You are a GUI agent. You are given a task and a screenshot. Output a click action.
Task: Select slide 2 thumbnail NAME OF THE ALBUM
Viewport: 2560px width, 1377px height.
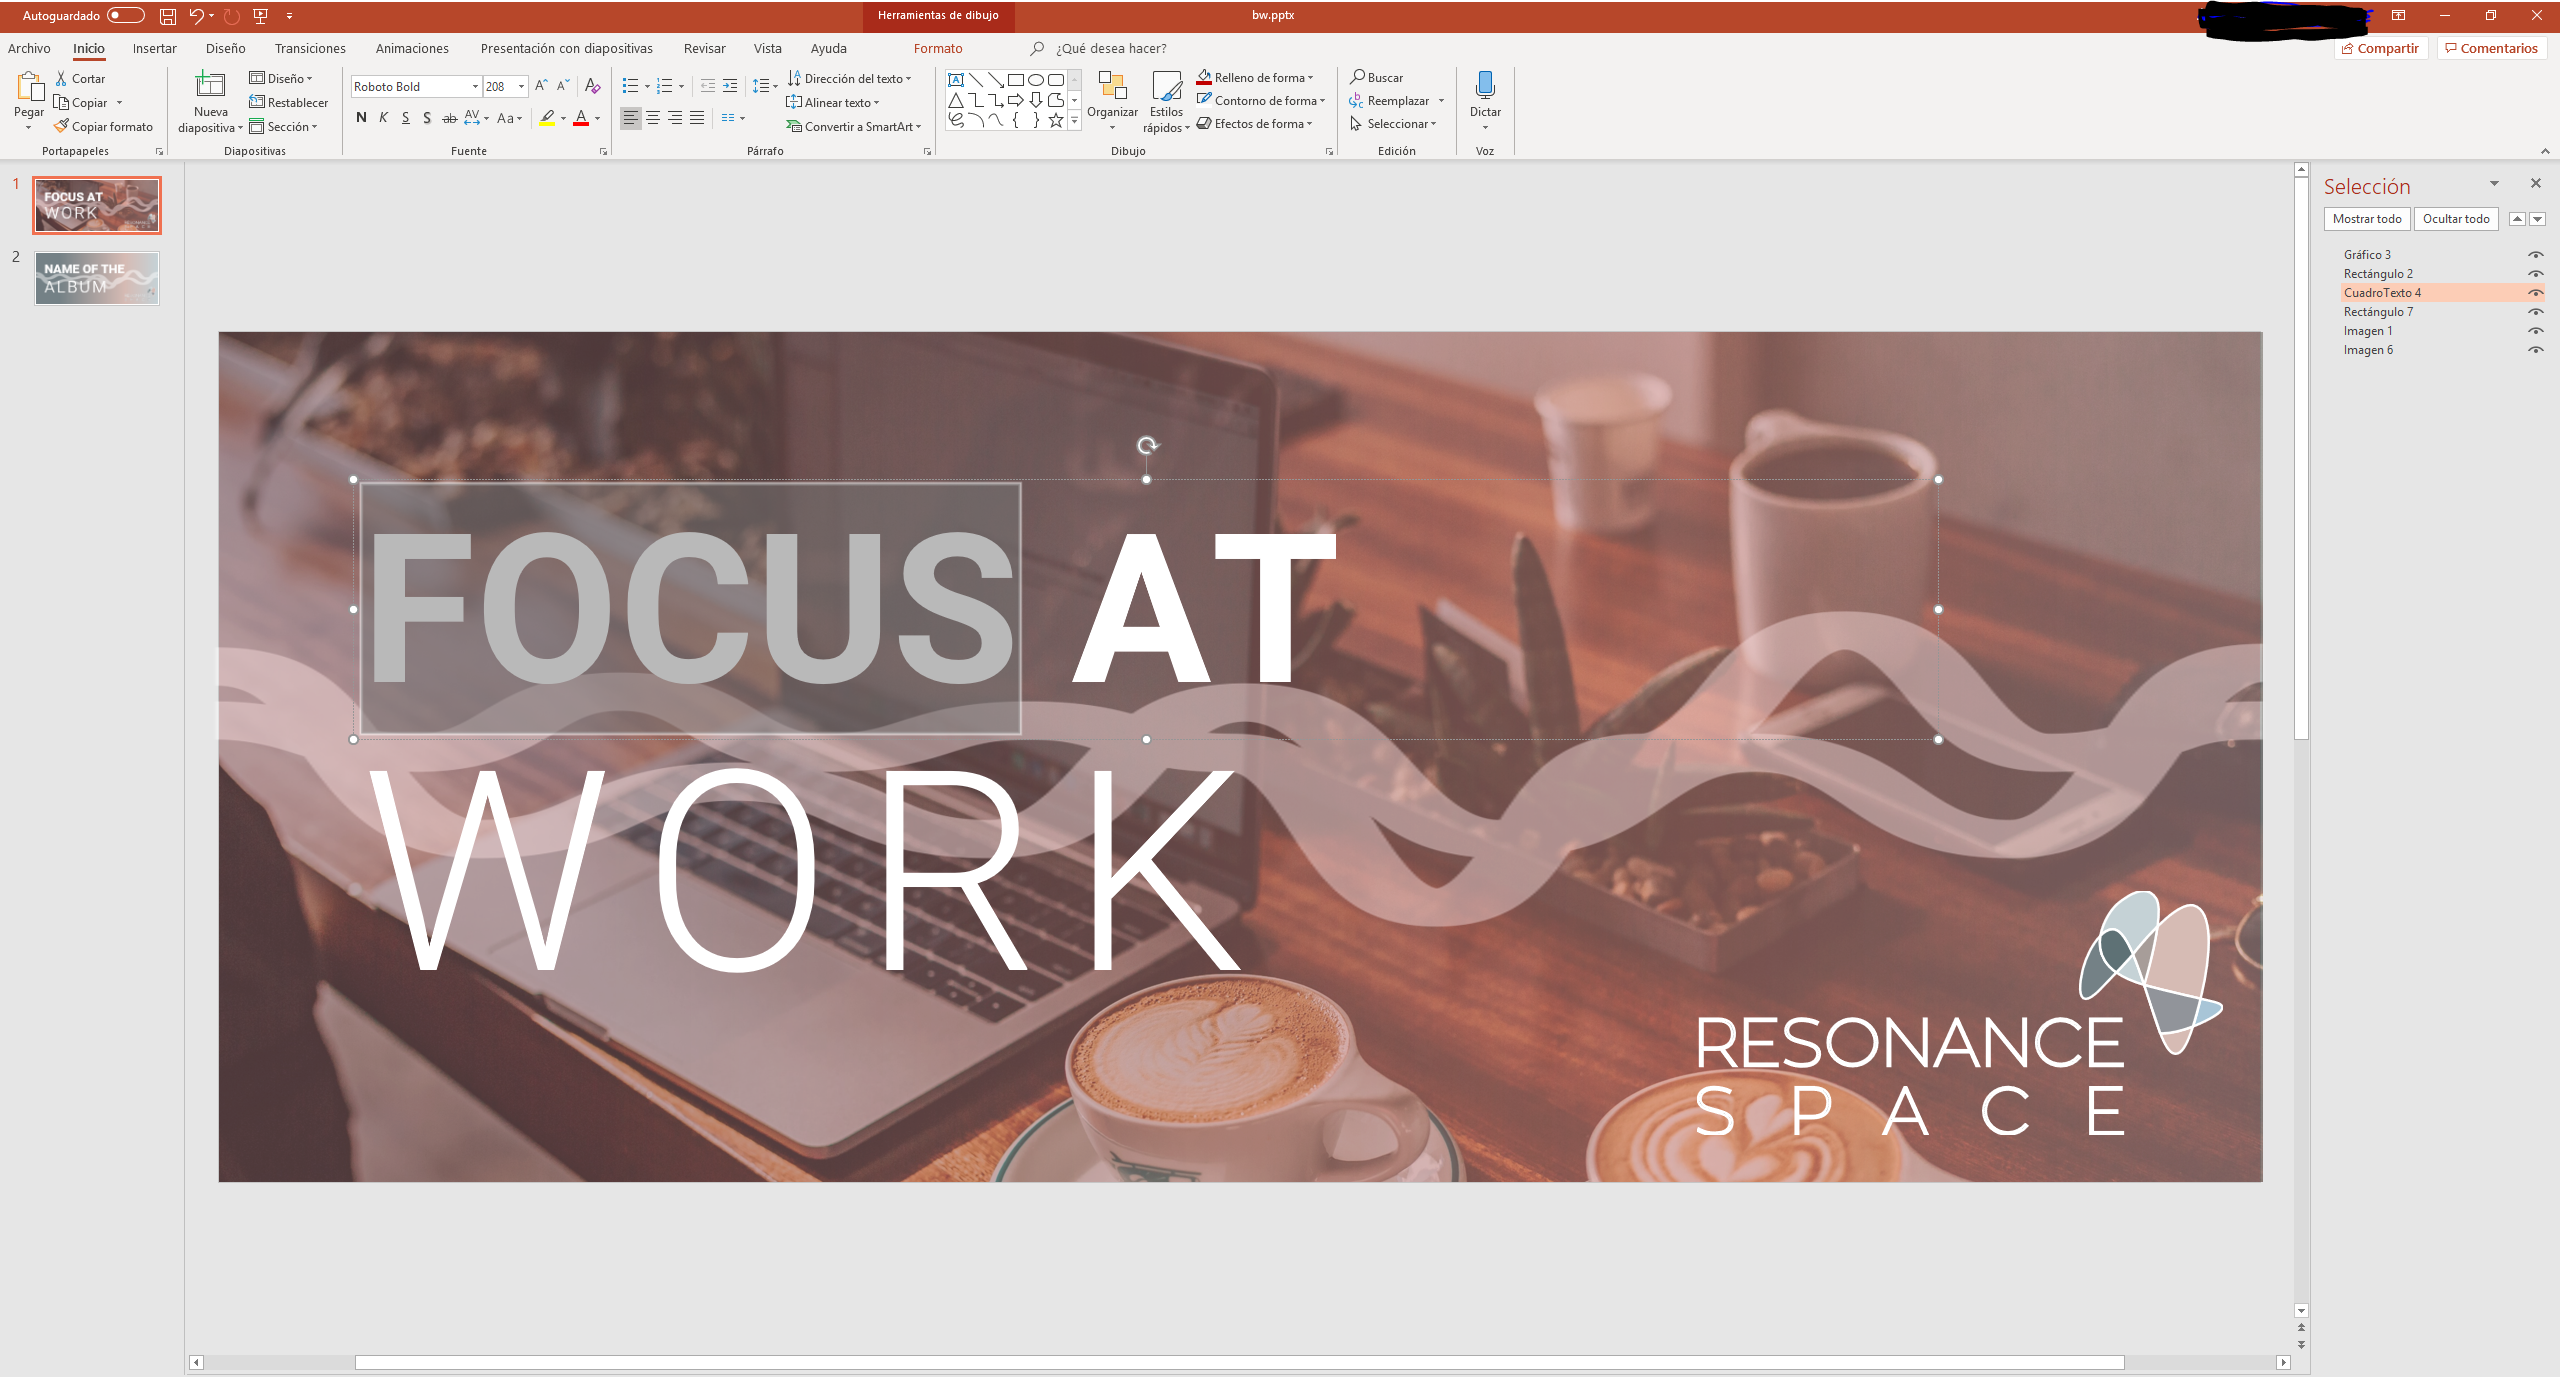pos(97,278)
